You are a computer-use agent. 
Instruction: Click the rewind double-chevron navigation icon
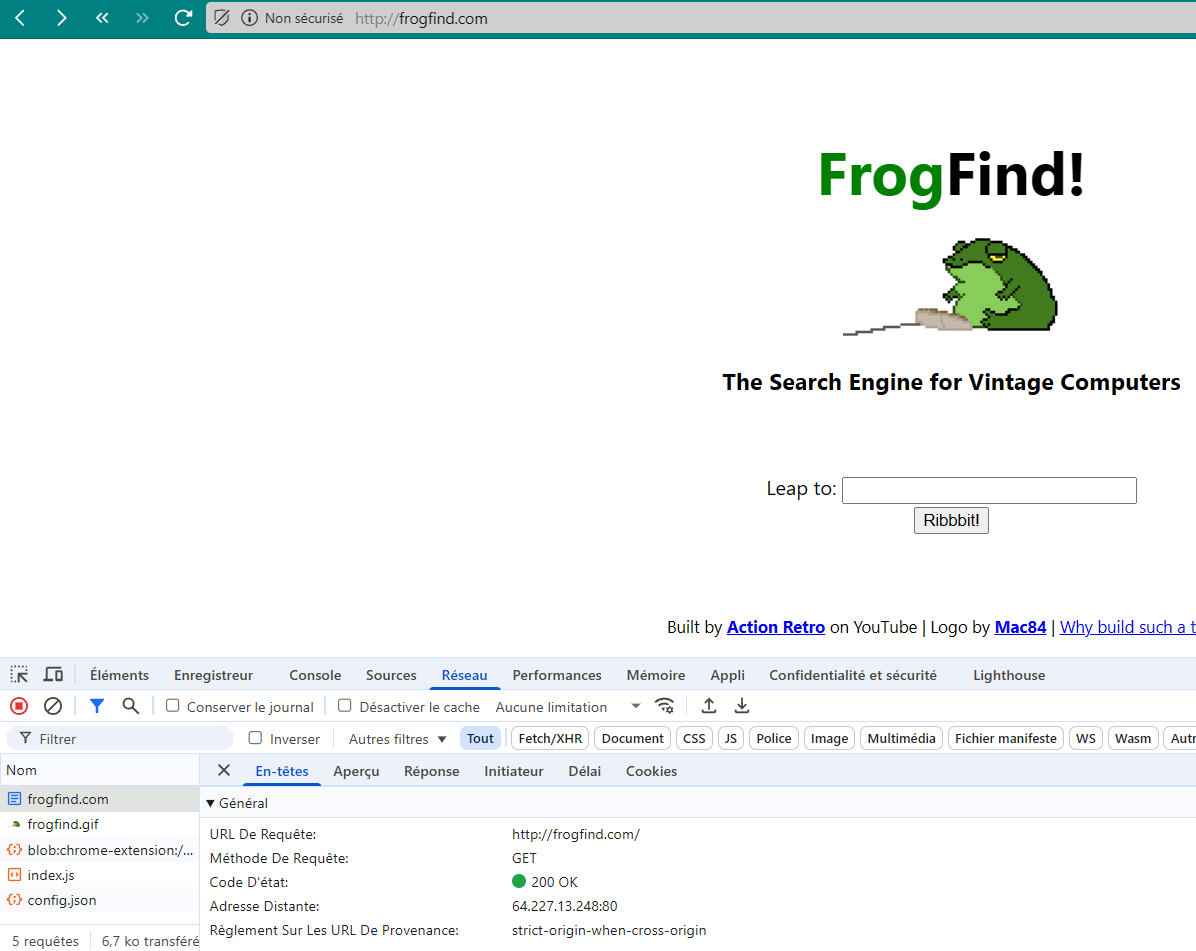point(101,18)
